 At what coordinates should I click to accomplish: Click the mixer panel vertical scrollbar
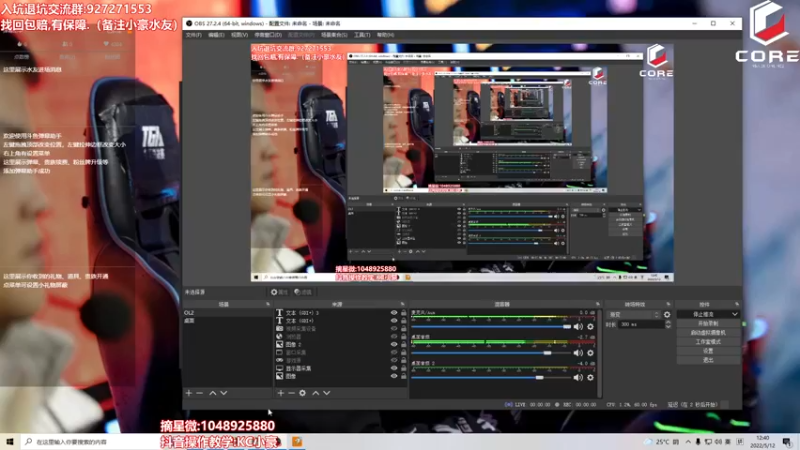[x=600, y=352]
